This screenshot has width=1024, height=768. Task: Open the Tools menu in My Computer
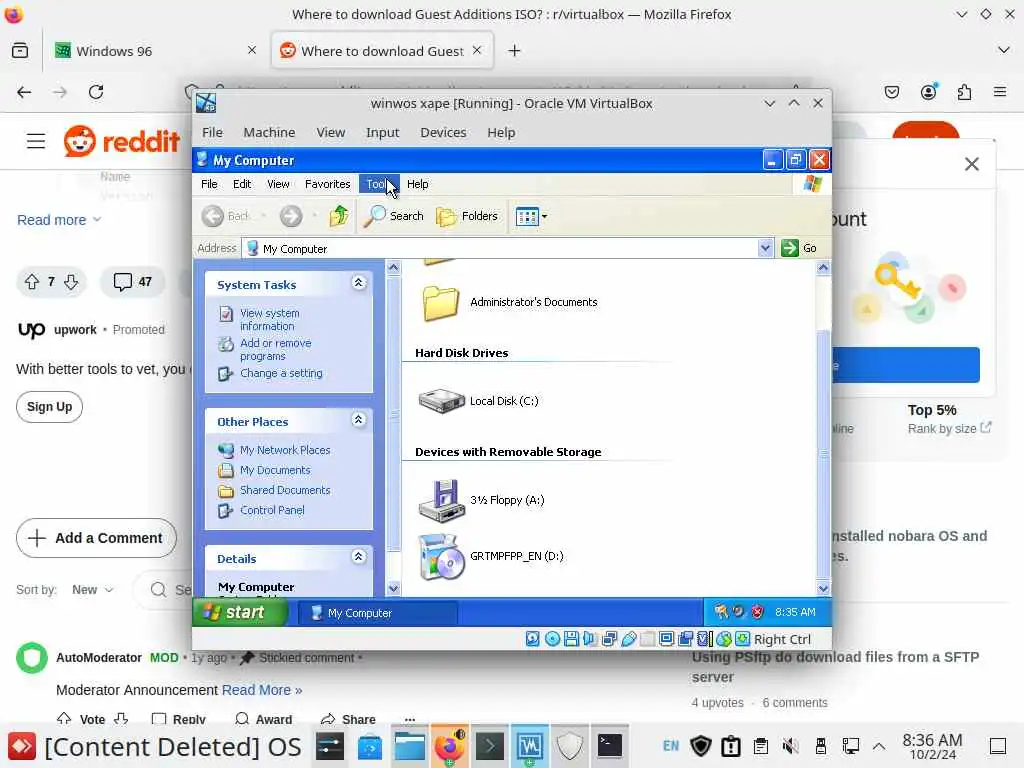click(x=378, y=184)
